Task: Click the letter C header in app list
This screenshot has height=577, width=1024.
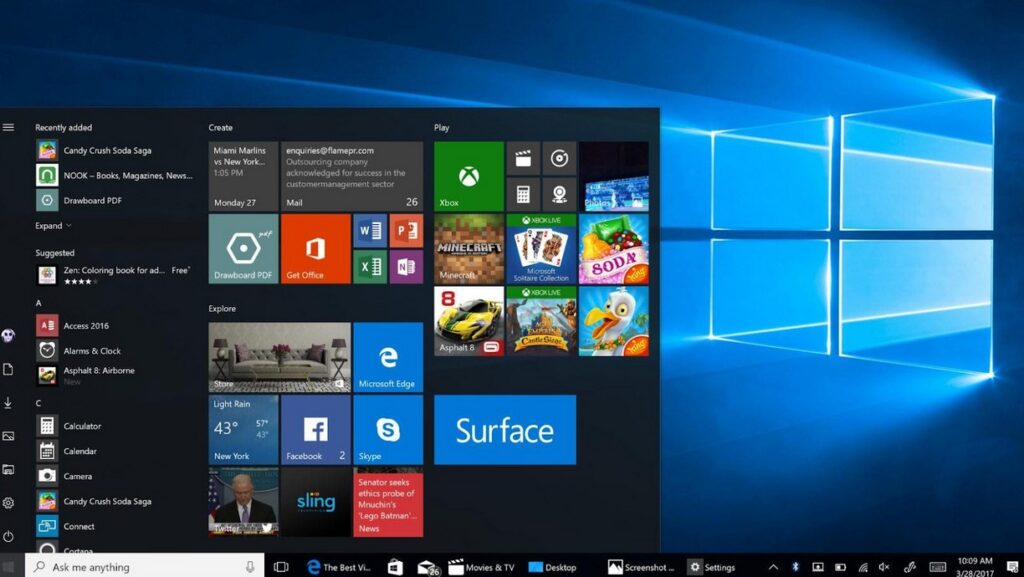Action: [x=39, y=403]
